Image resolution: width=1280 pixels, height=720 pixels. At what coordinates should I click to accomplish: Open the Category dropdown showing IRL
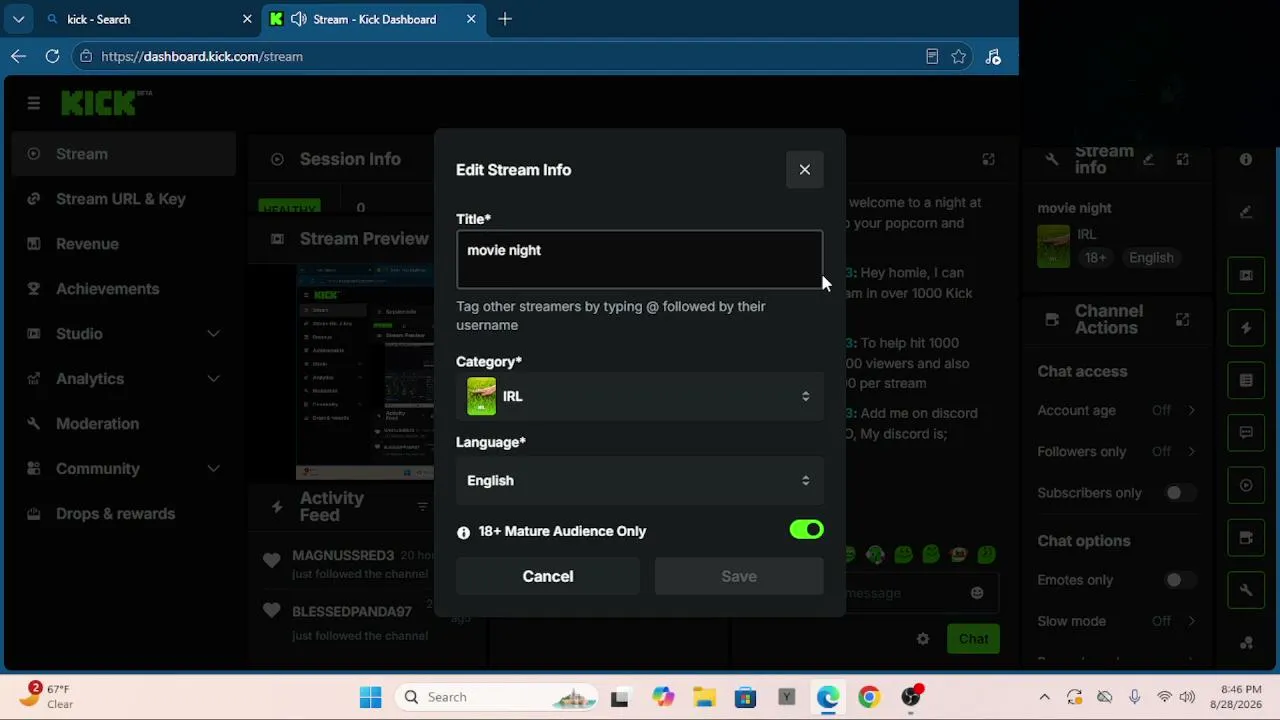click(x=640, y=397)
